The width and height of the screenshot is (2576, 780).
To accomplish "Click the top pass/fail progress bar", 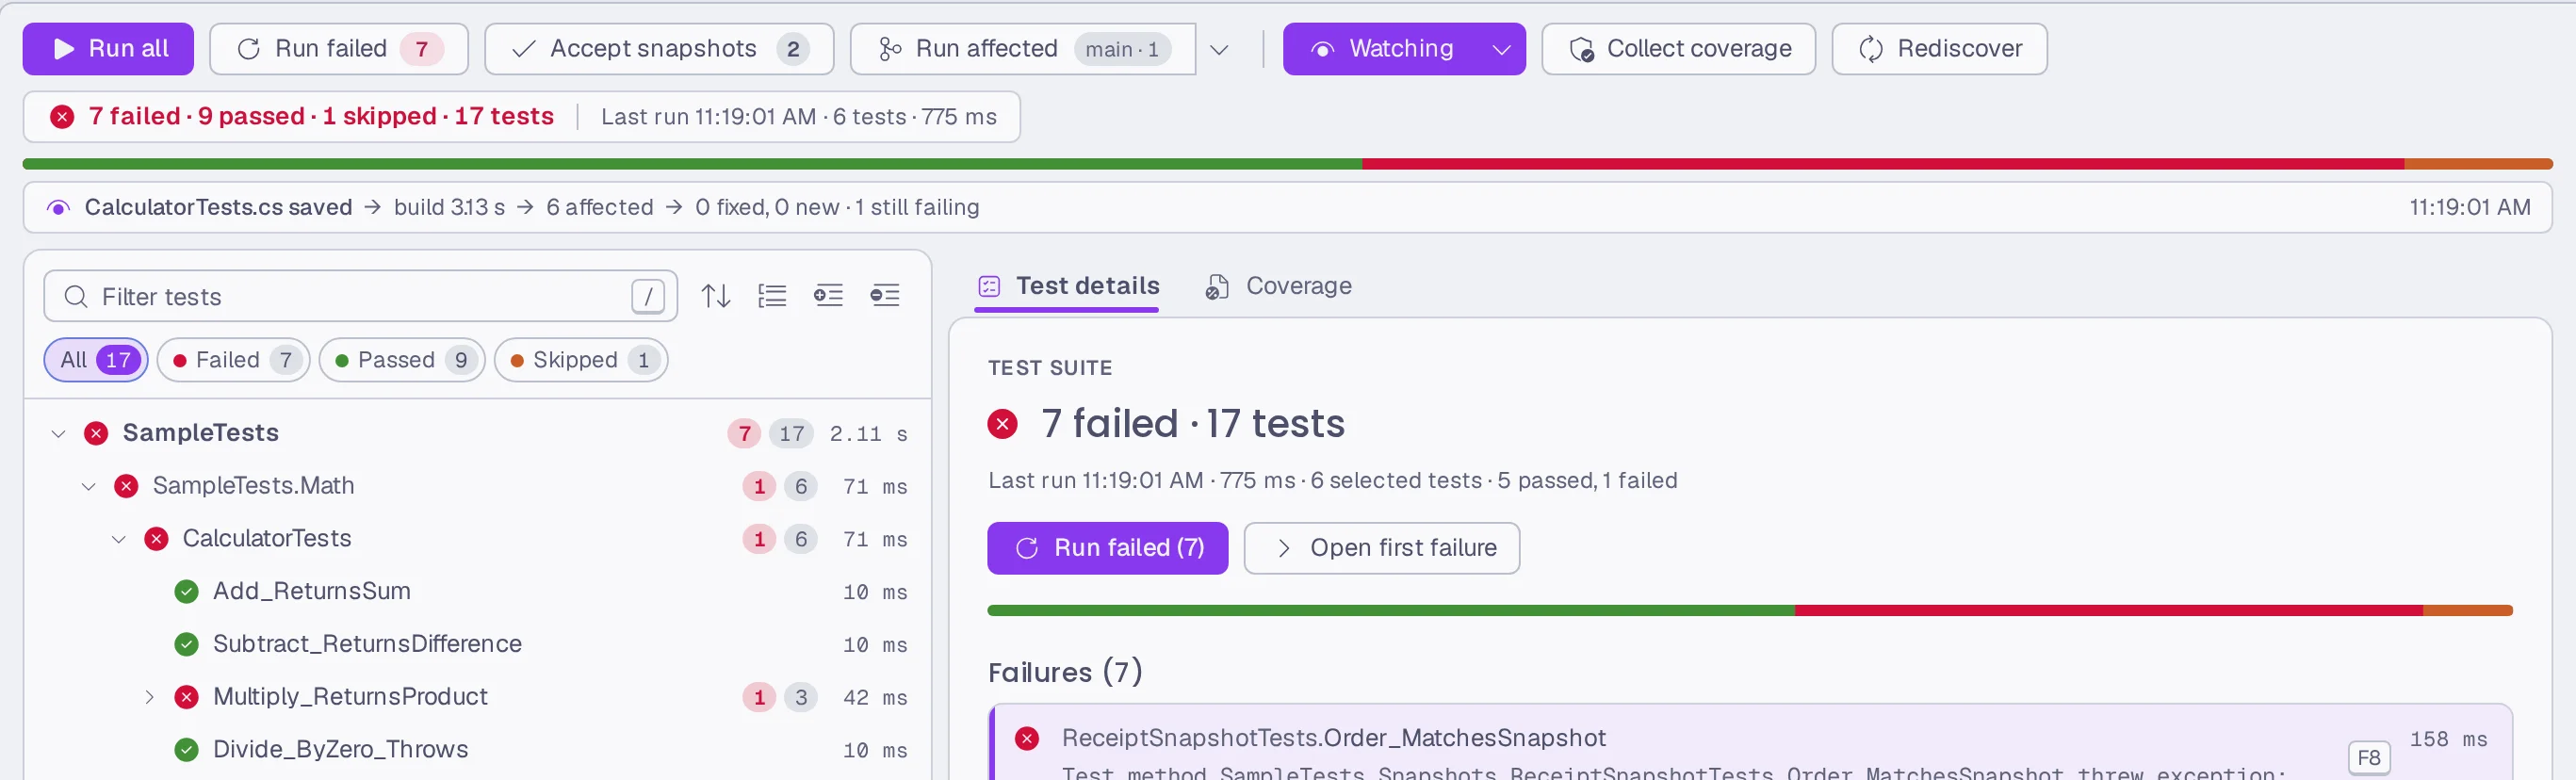I will [x=1288, y=164].
